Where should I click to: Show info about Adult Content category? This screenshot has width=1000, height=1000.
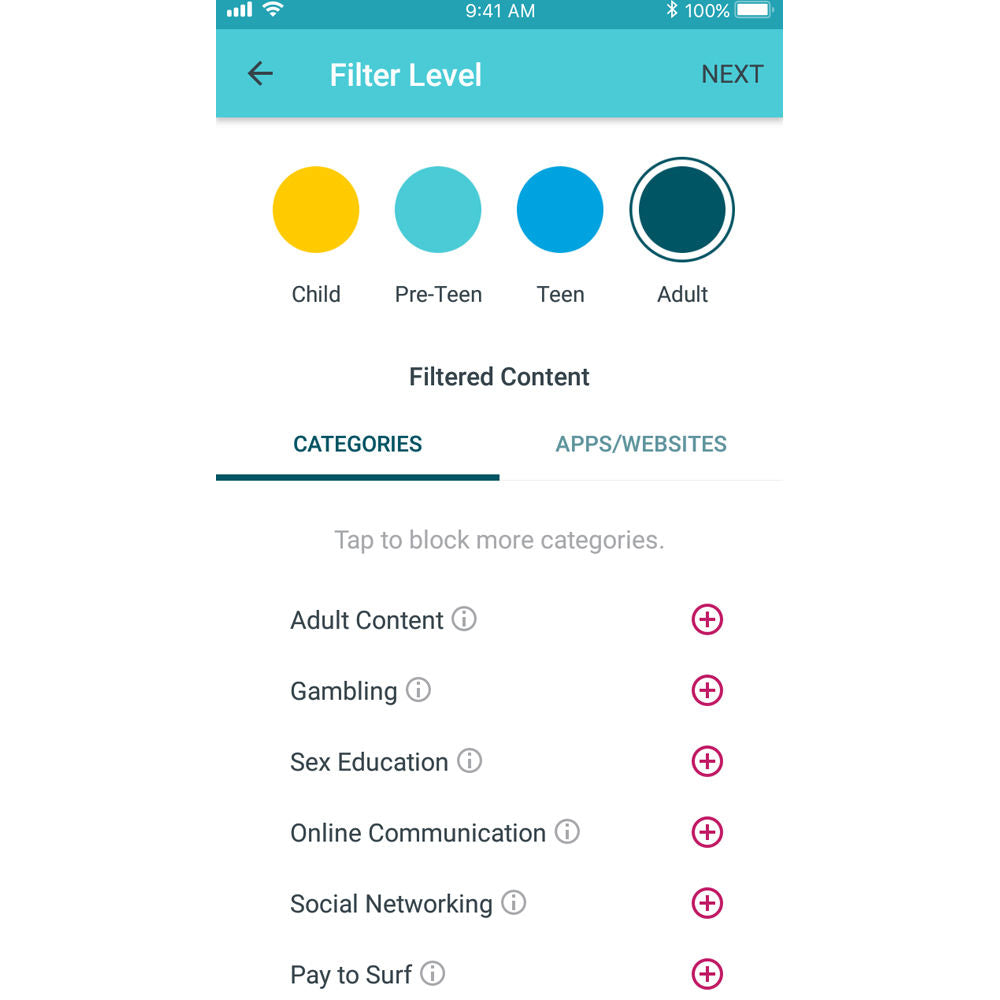[464, 619]
